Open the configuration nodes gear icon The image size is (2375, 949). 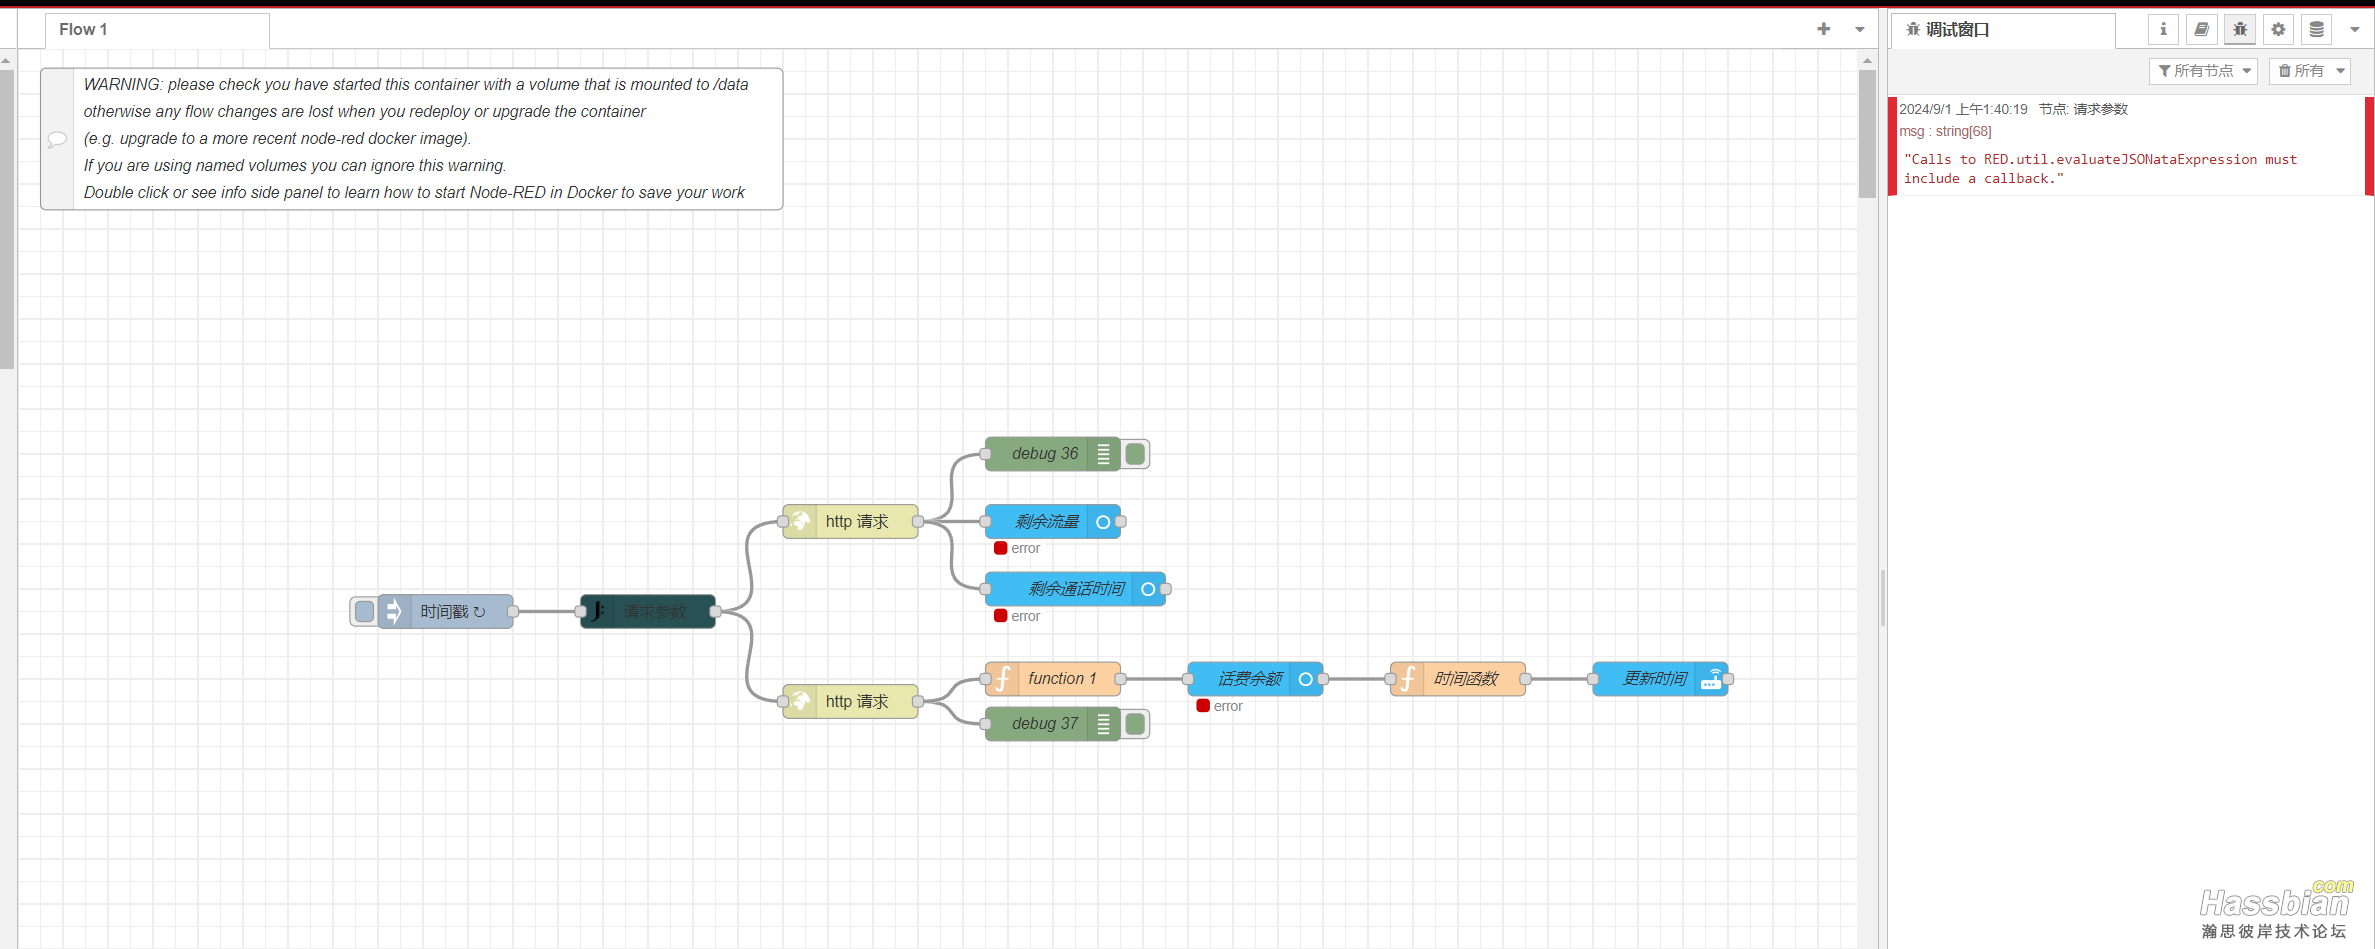(x=2278, y=29)
